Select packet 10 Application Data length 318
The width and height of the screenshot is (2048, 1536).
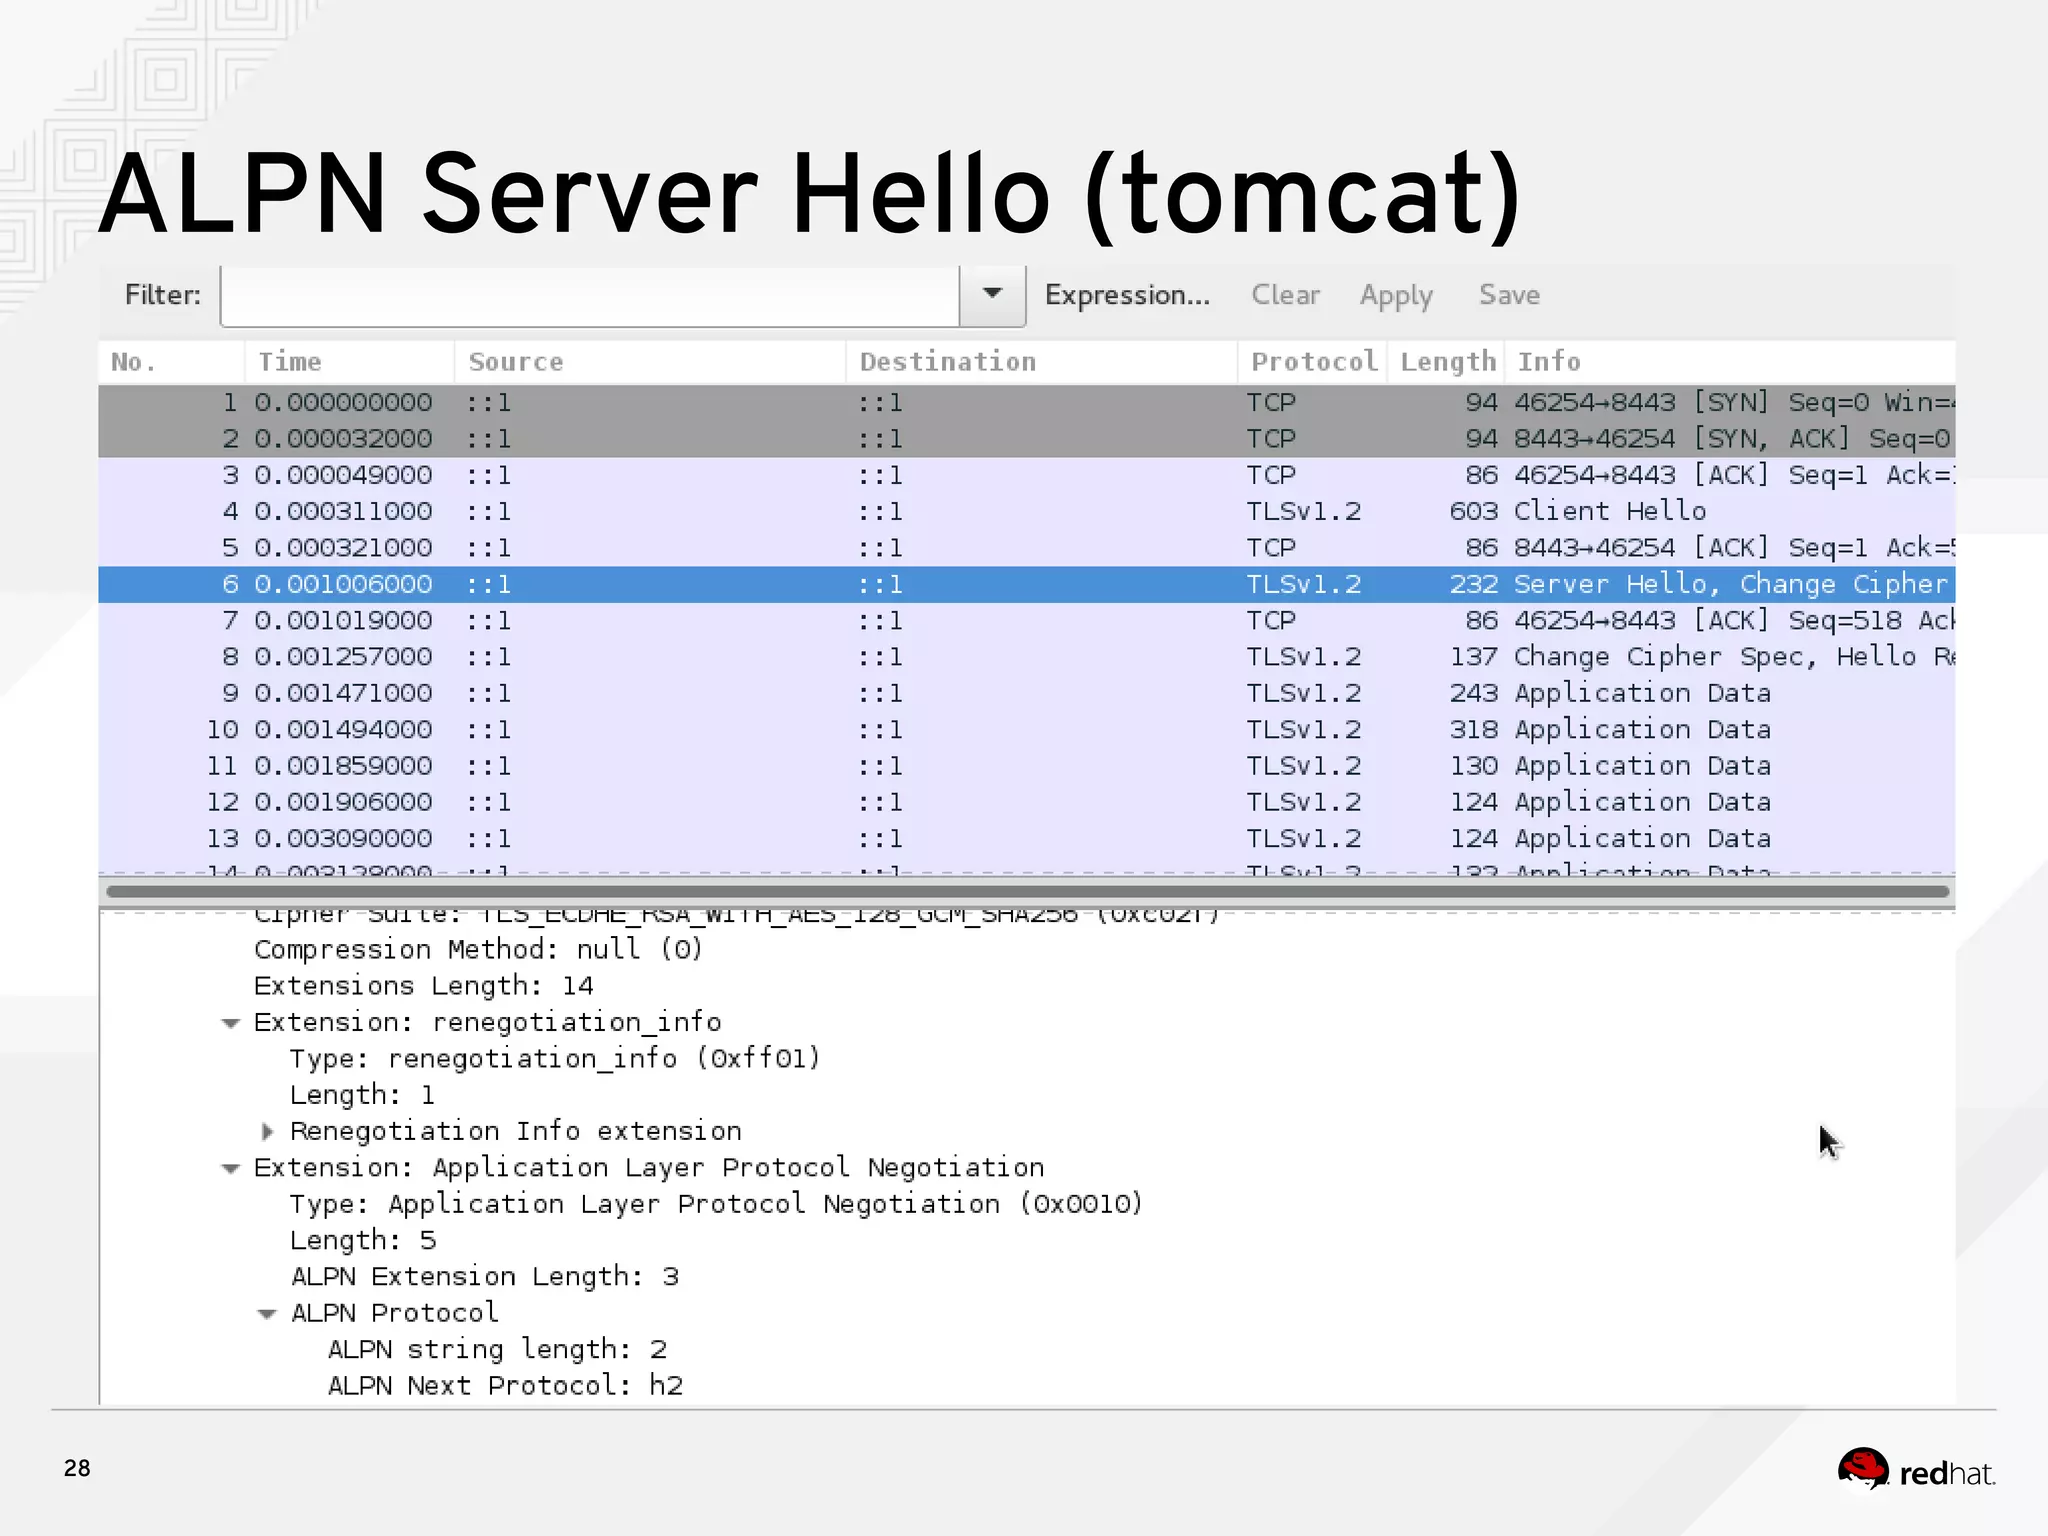tap(1027, 730)
